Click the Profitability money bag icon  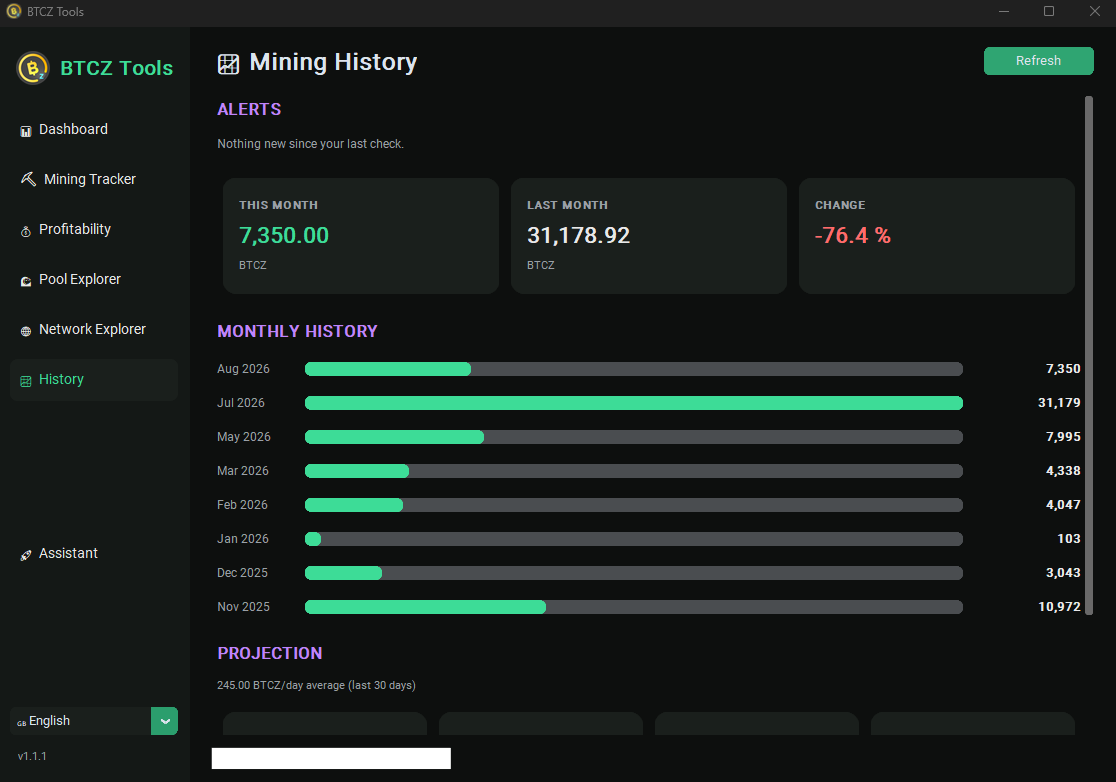coord(26,231)
